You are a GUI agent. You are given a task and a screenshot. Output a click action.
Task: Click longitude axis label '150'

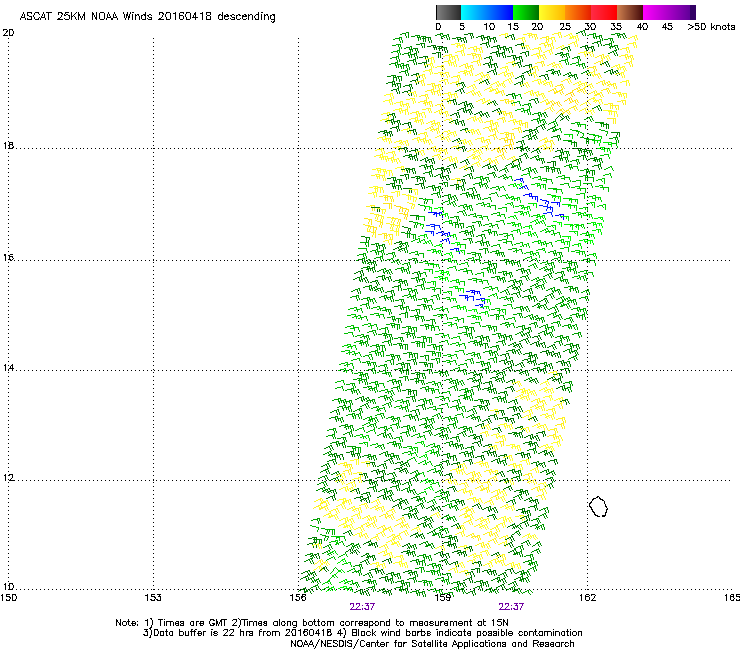coord(8,598)
